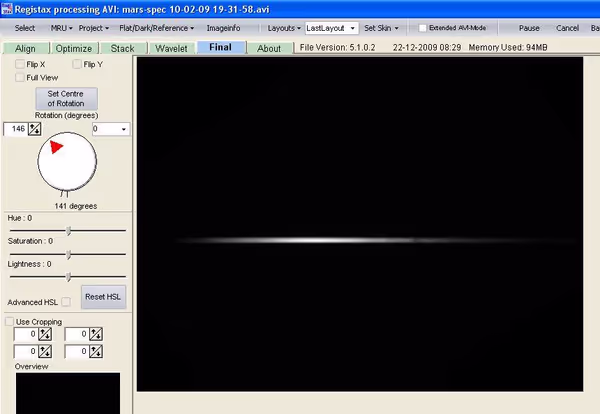The width and height of the screenshot is (600, 414).
Task: Open the Stack tab
Action: (x=123, y=48)
